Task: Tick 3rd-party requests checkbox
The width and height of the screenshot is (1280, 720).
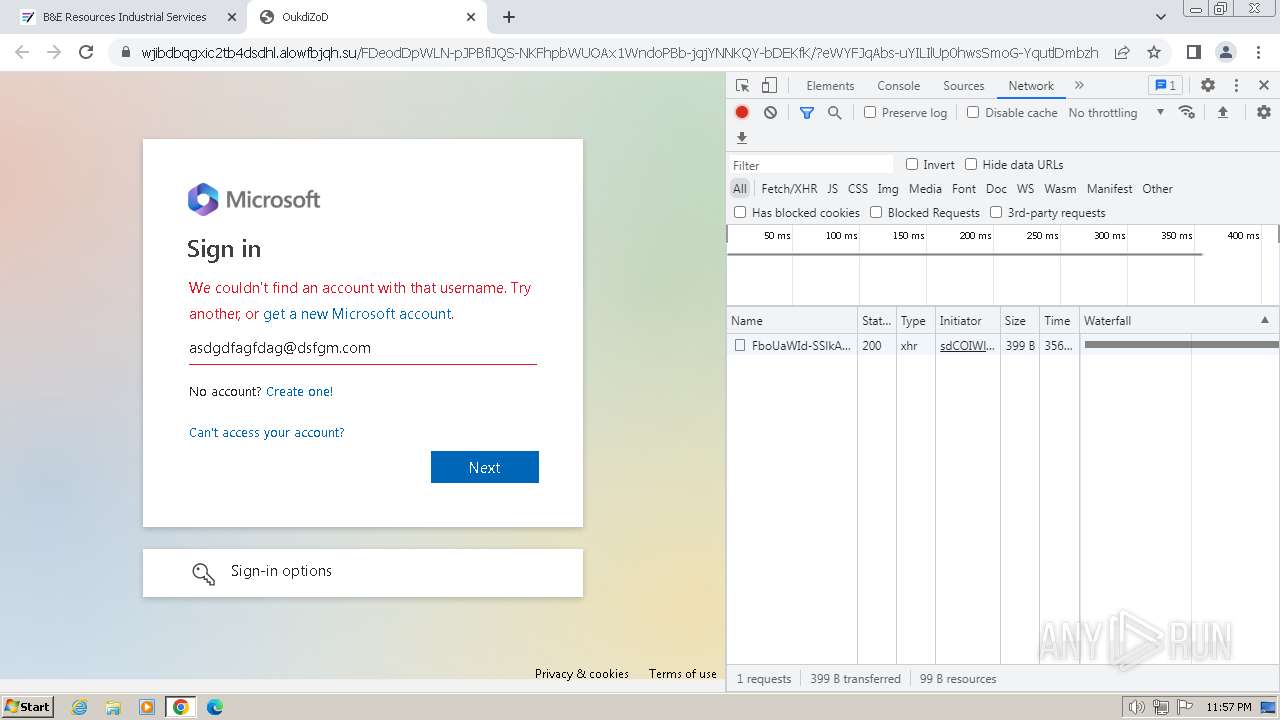Action: point(996,212)
